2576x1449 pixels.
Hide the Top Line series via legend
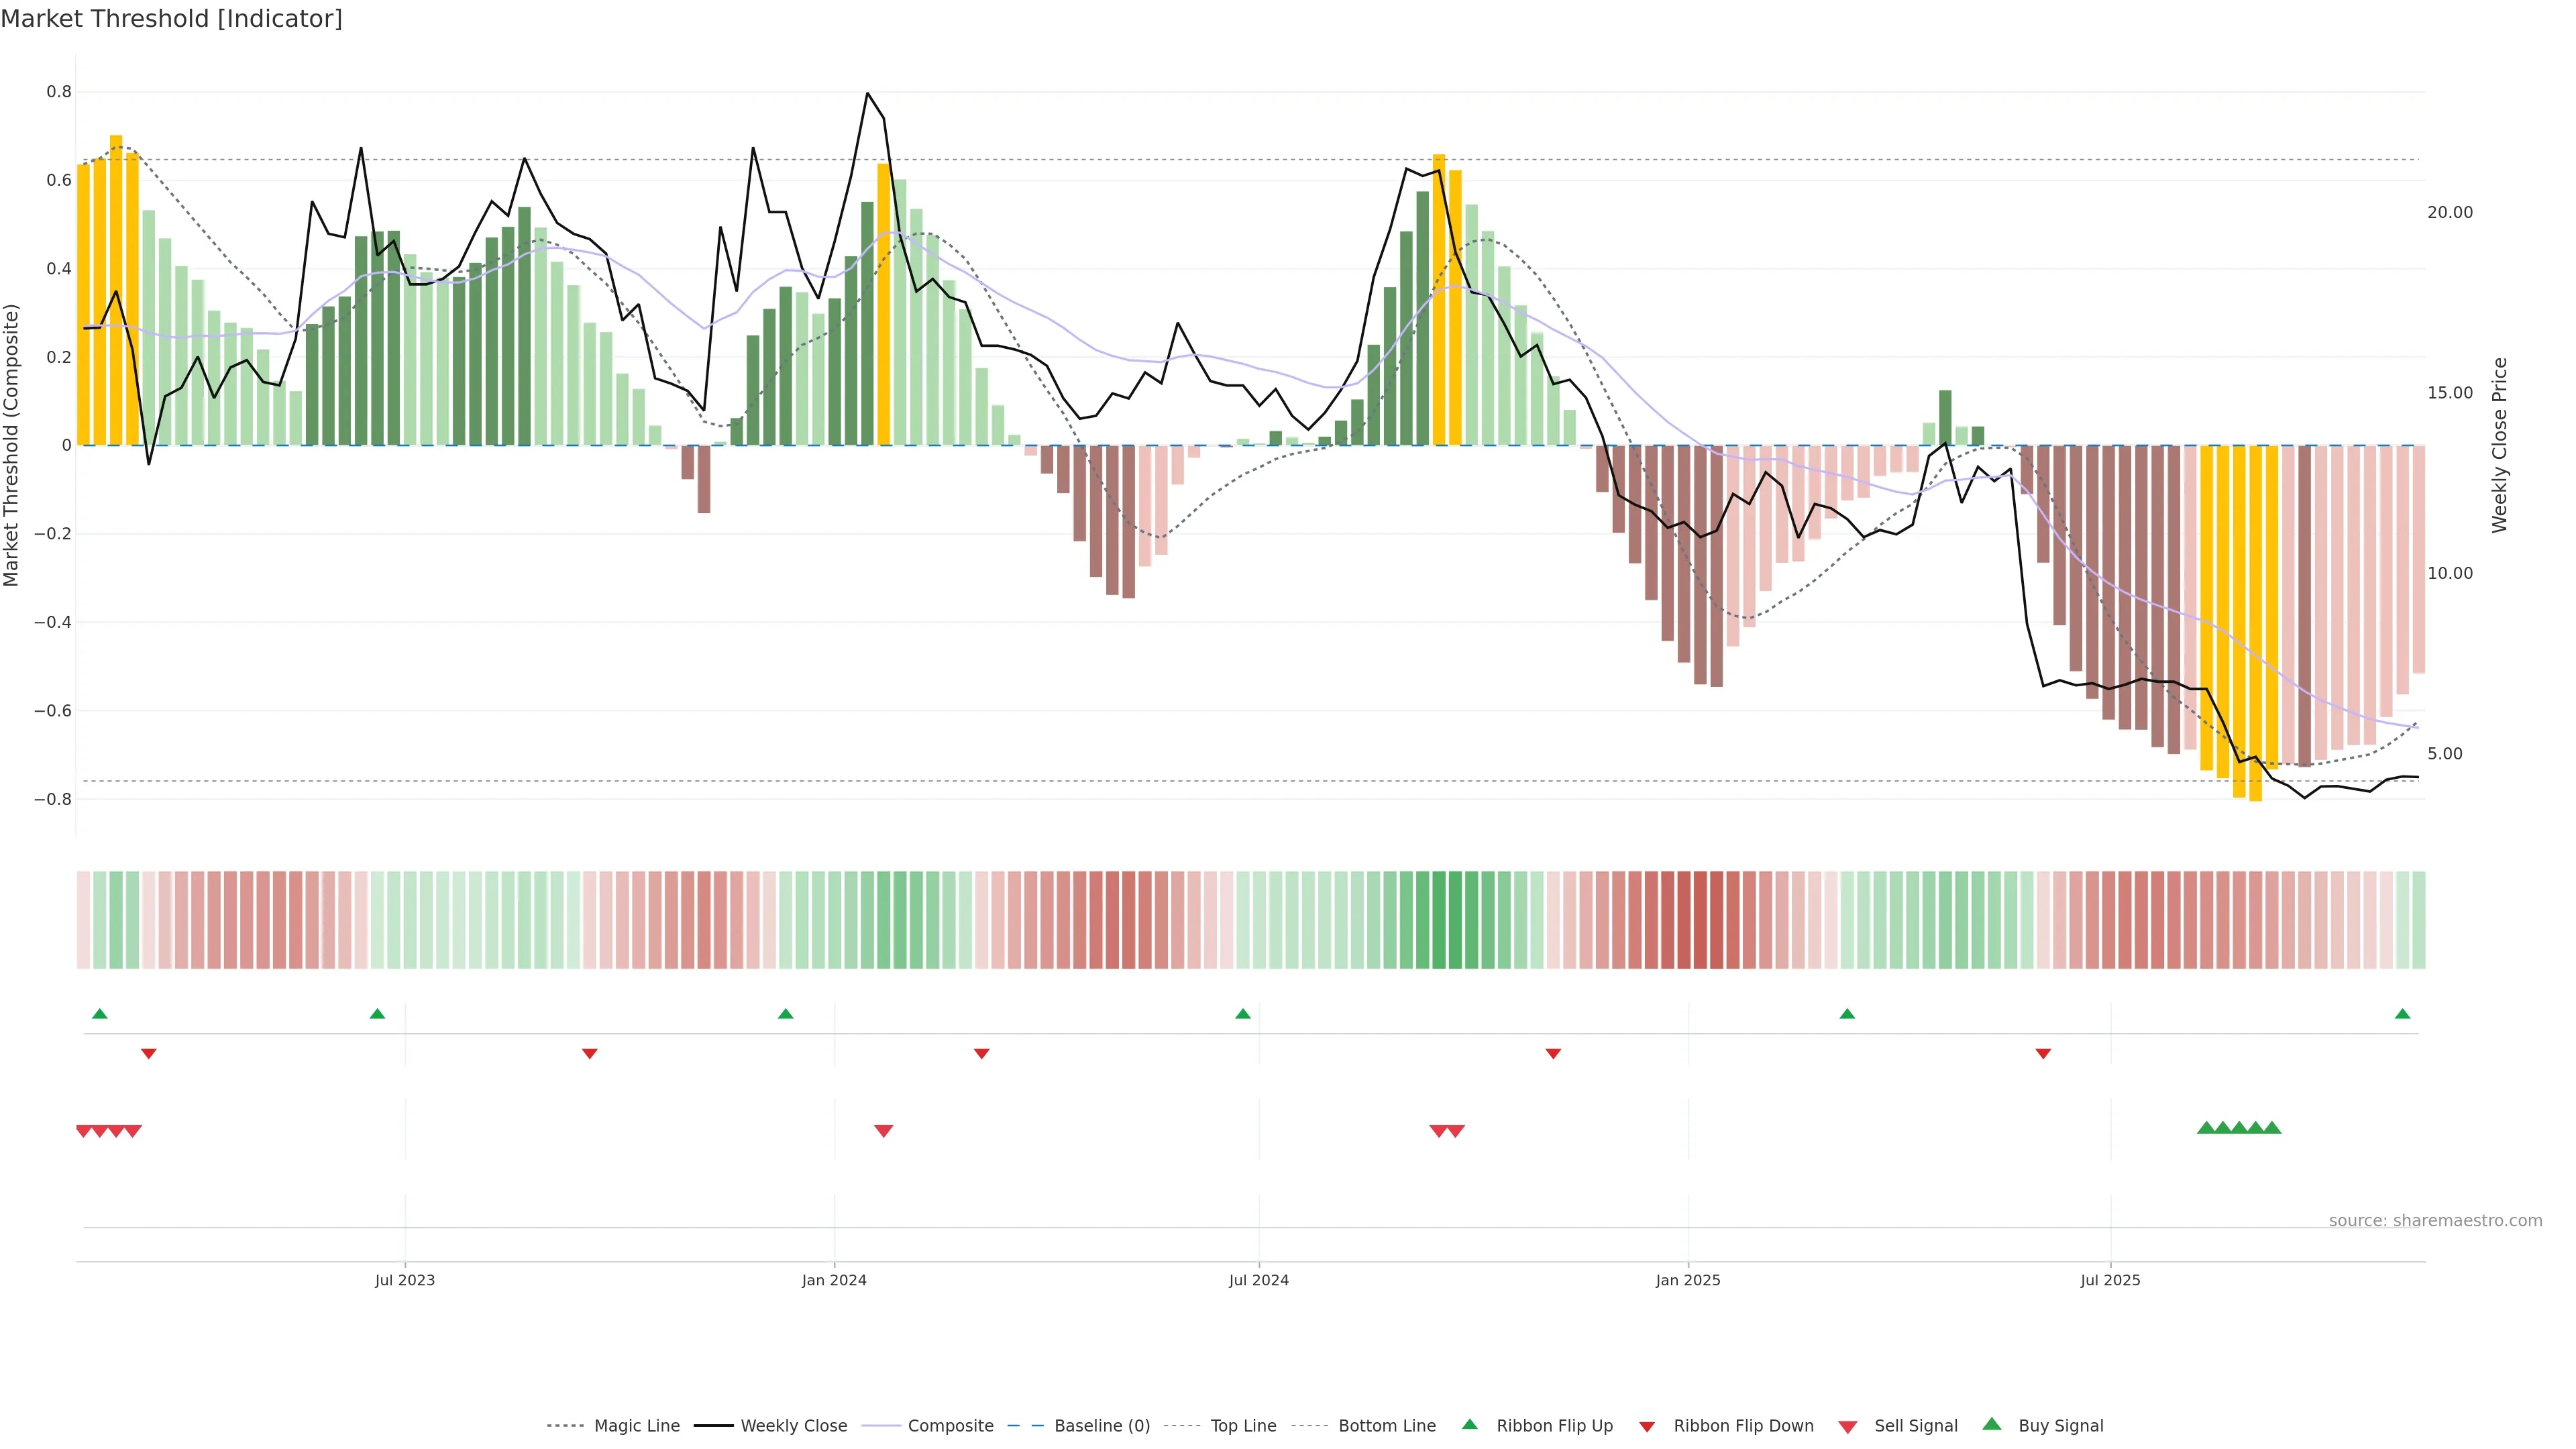click(x=1243, y=1426)
